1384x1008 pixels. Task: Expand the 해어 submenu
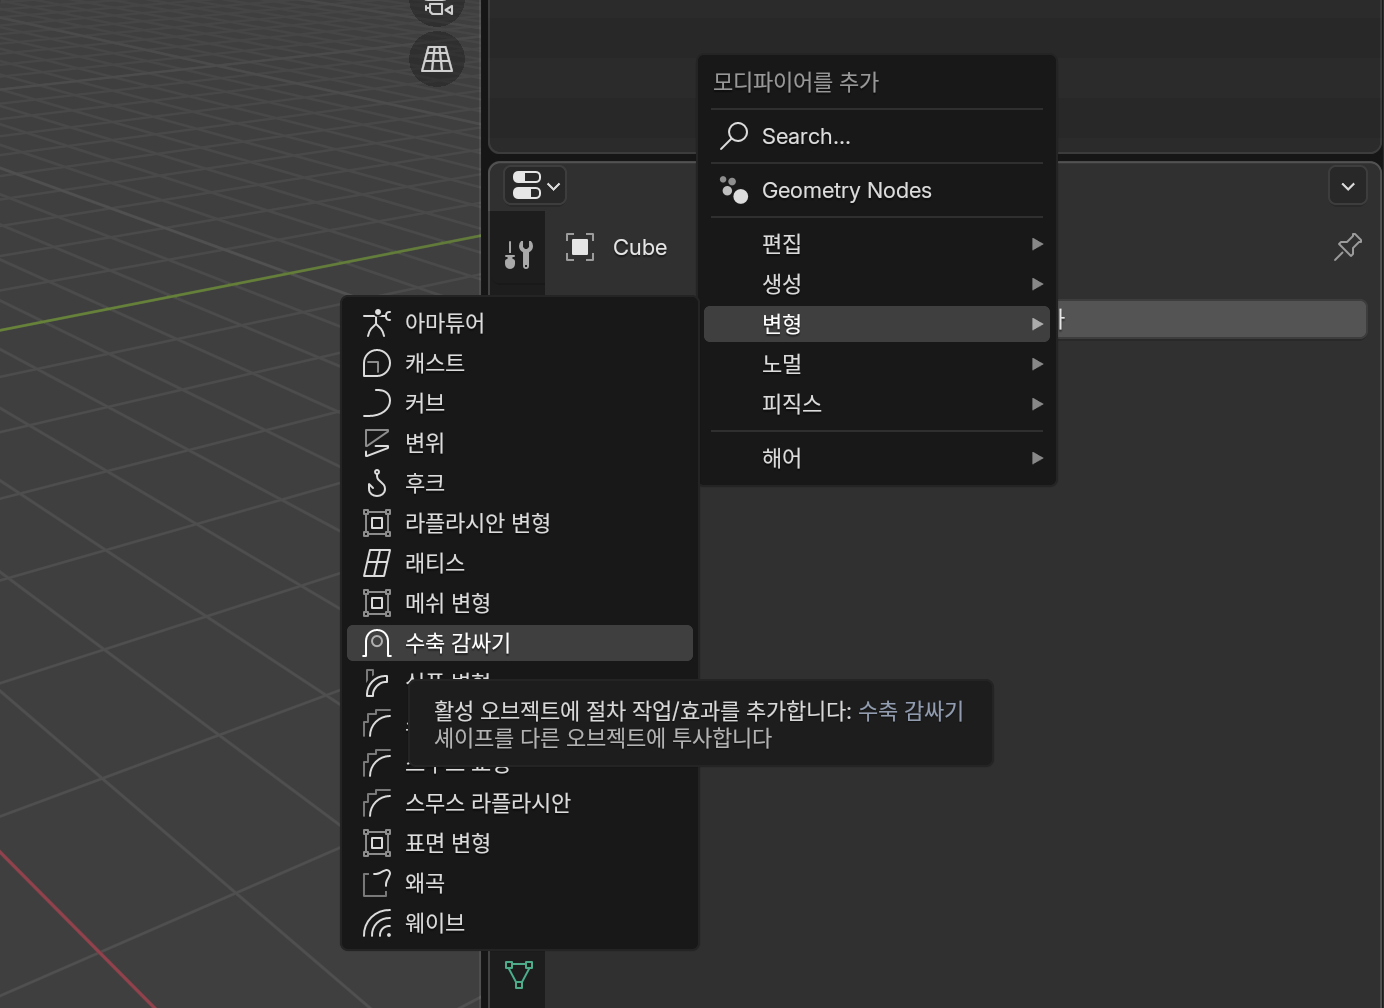coord(876,458)
